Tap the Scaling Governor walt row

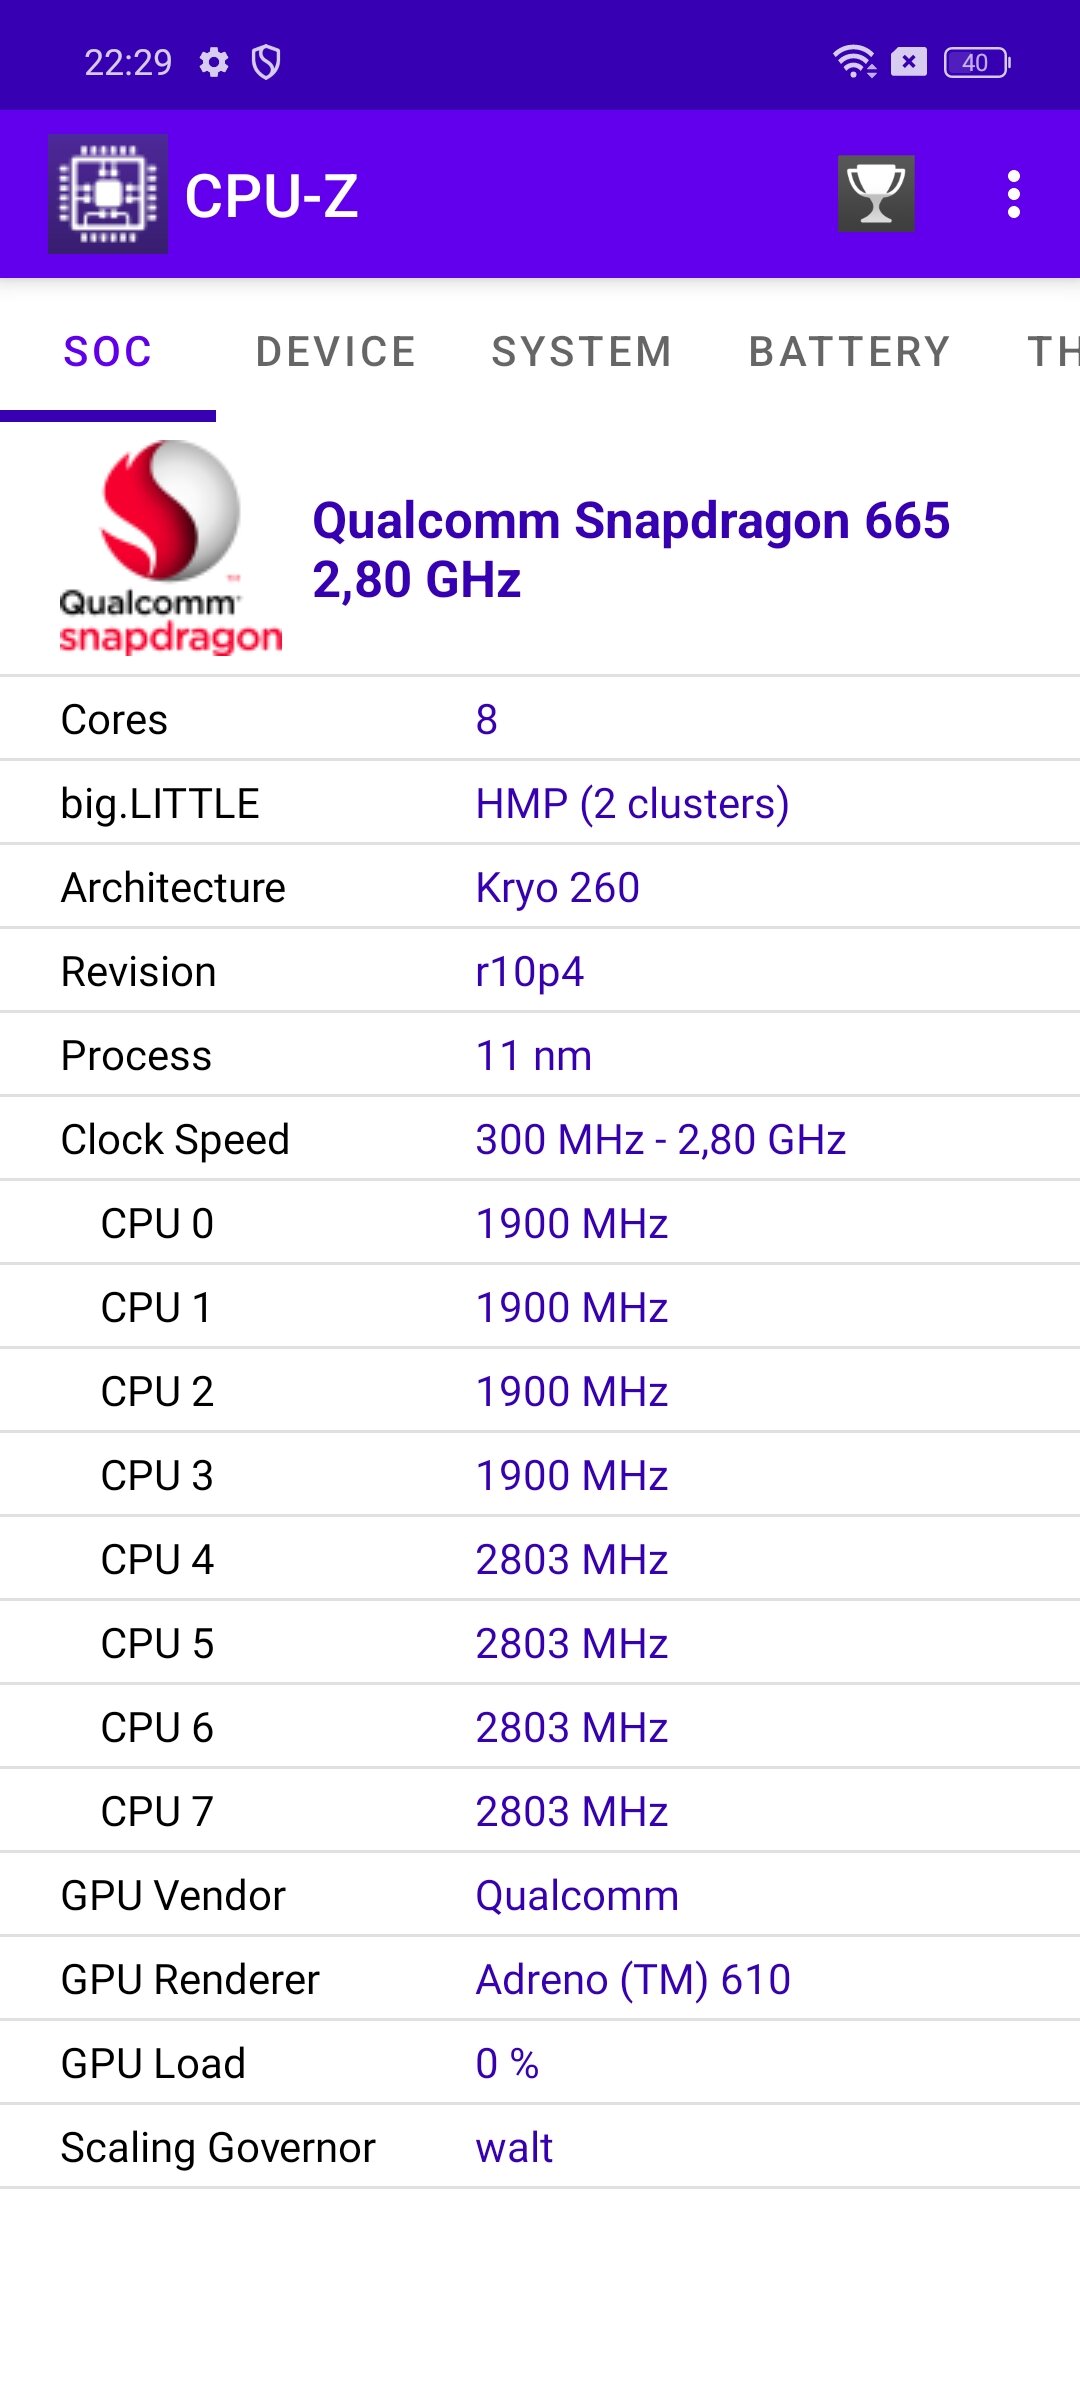click(540, 2147)
